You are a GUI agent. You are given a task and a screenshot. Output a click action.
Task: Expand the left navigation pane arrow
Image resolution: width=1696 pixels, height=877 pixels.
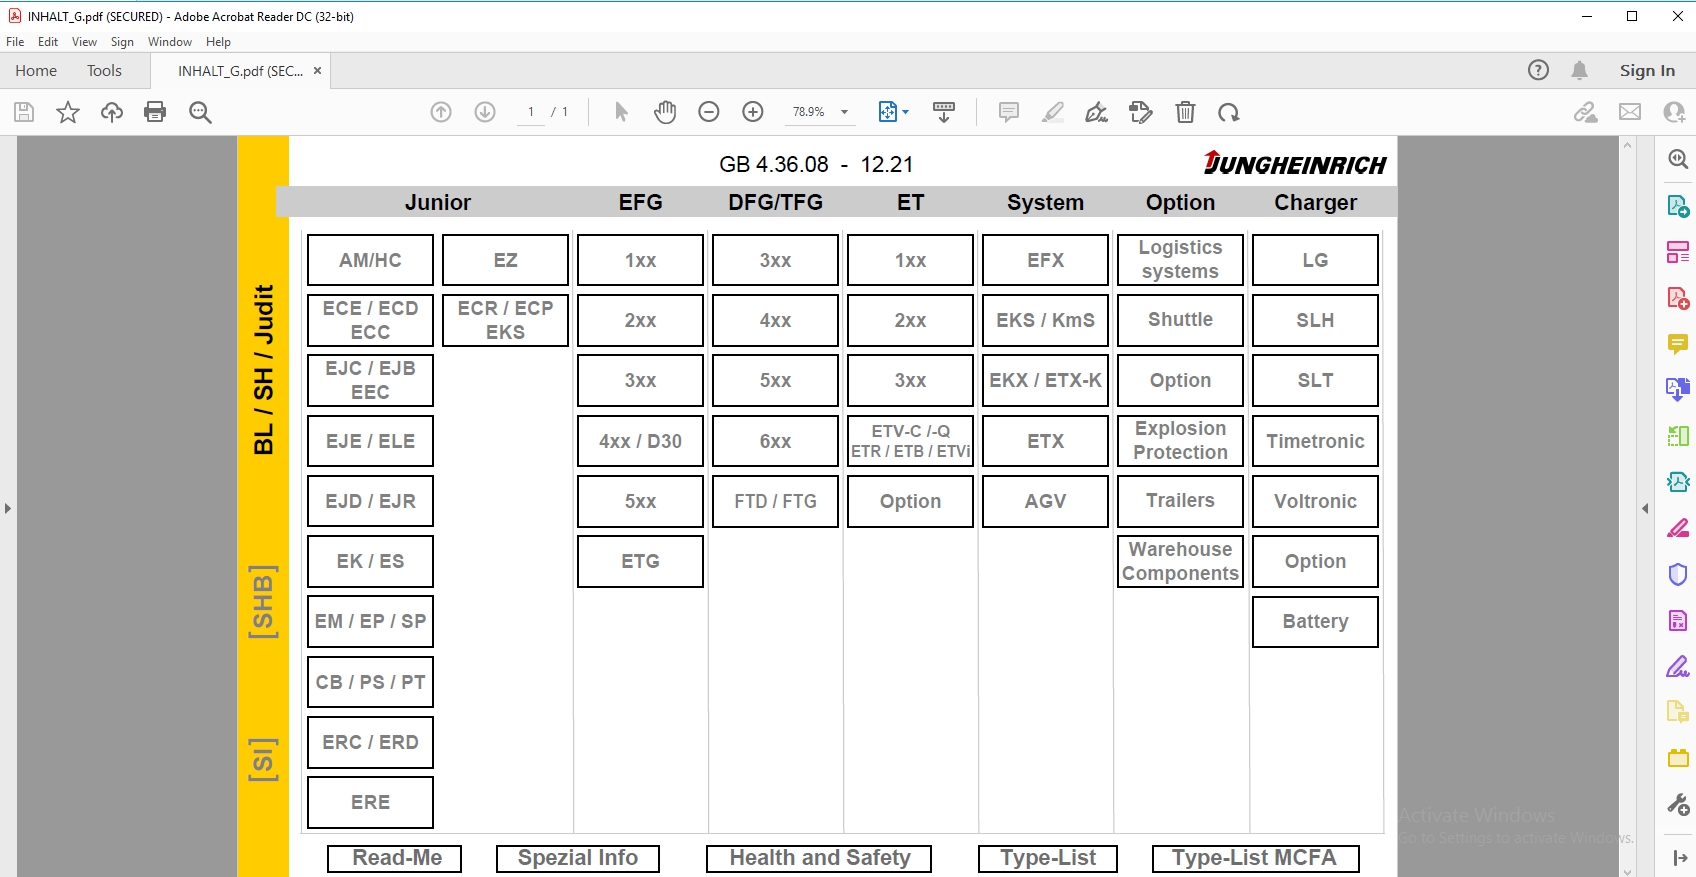(8, 509)
